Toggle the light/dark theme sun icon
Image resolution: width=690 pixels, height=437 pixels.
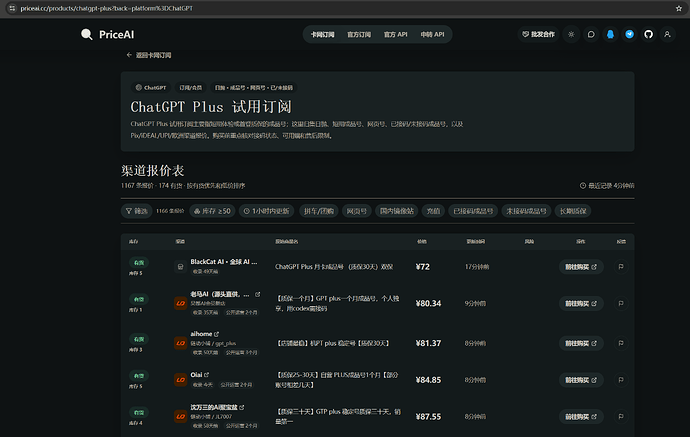(x=571, y=34)
